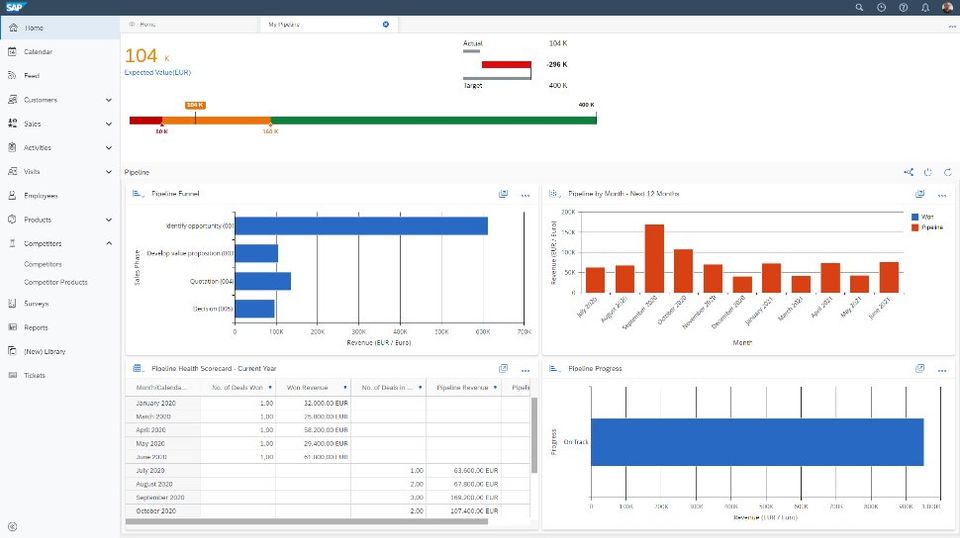Close the My Pipeline tab
960x538 pixels.
coord(386,24)
